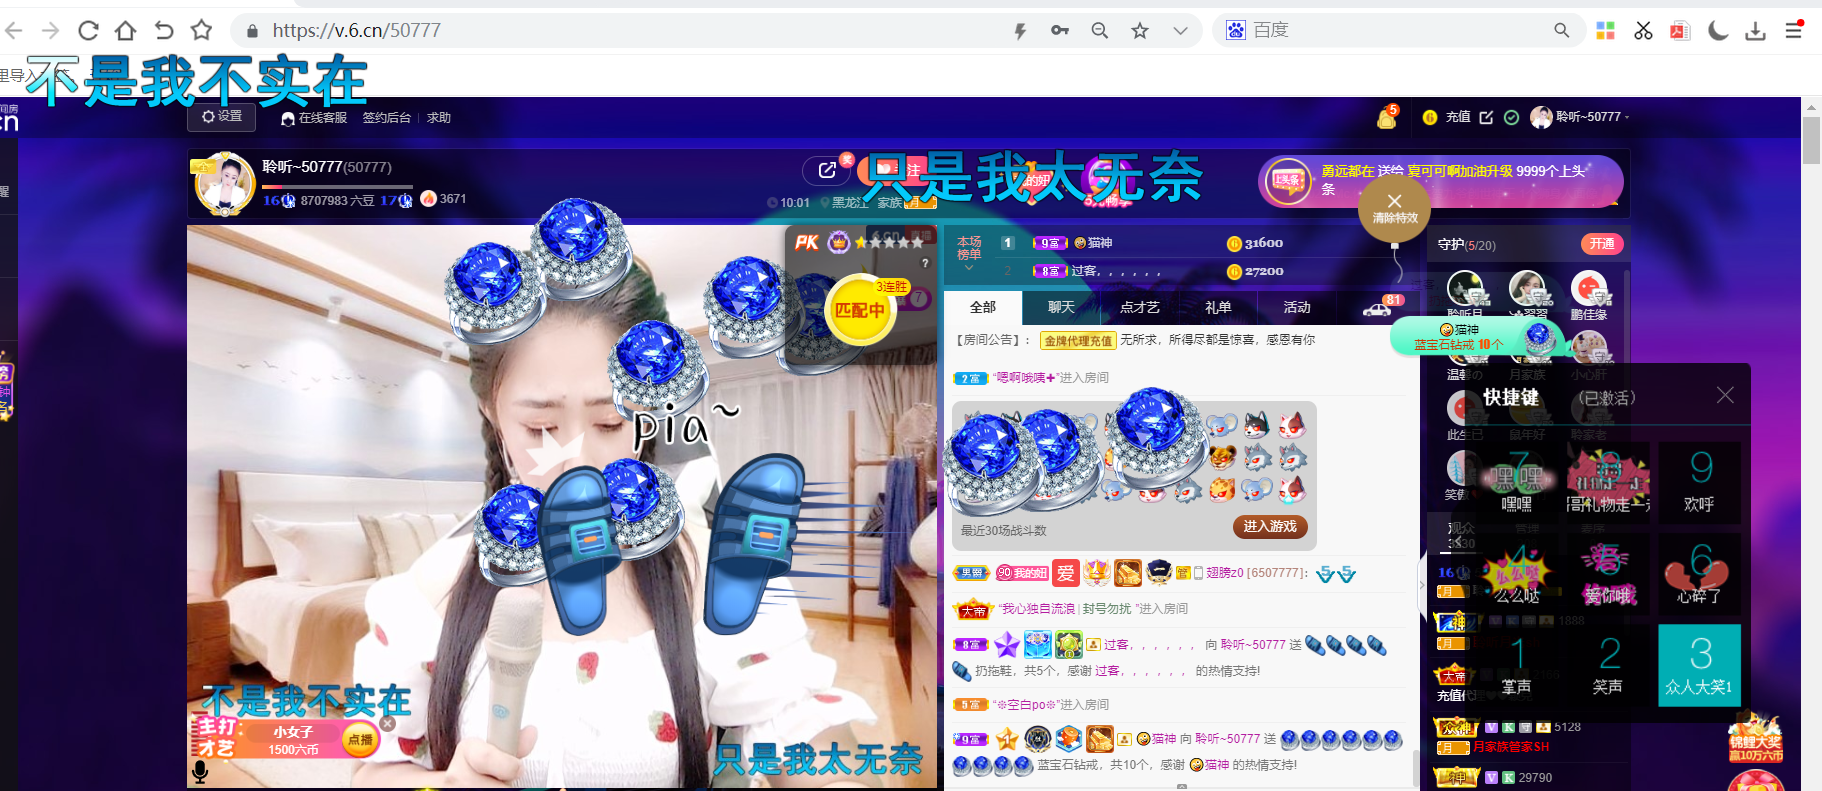Click 进入游戏 enter game button
The height and width of the screenshot is (791, 1822).
coord(1270,526)
